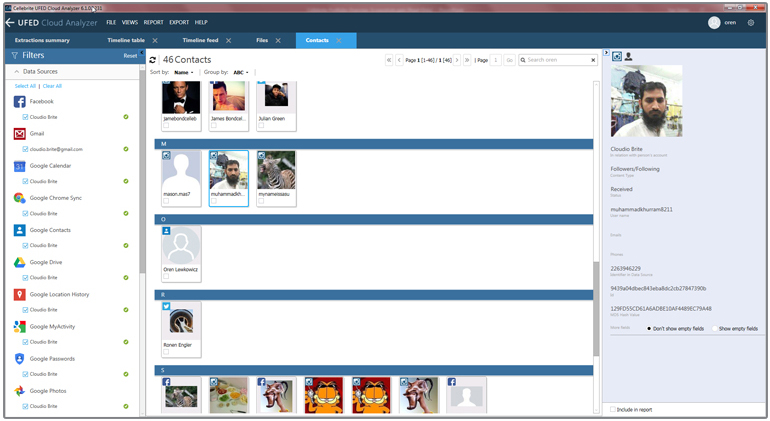Select the Show empty fields radio option
770x421 pixels.
coord(713,328)
